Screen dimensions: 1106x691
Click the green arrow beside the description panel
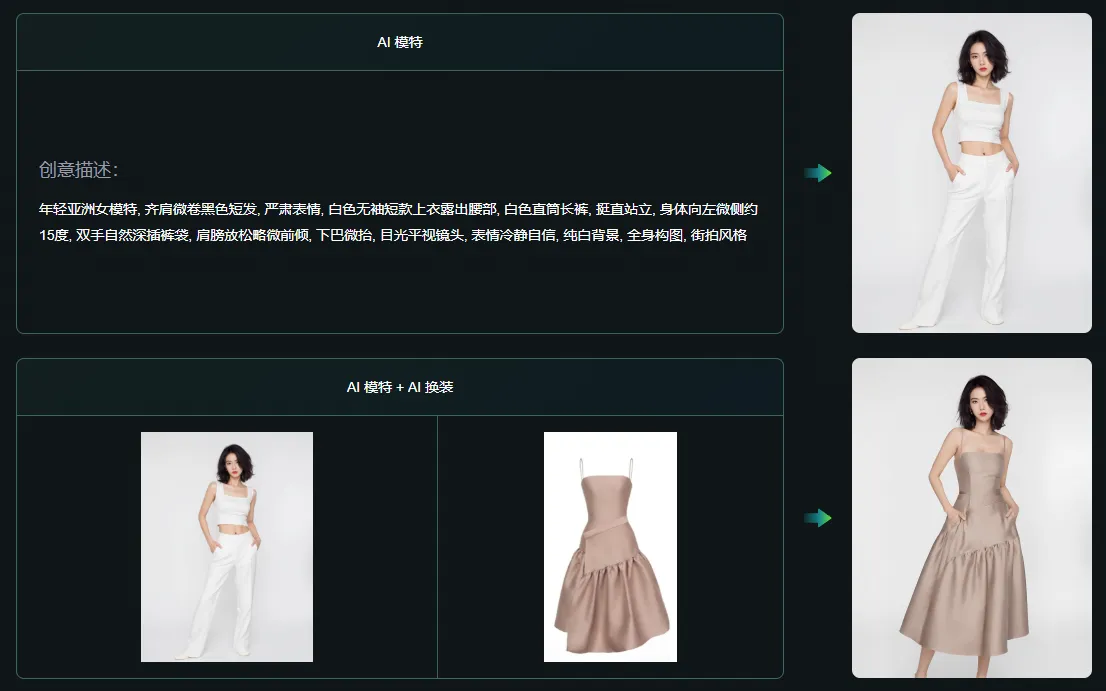[818, 173]
